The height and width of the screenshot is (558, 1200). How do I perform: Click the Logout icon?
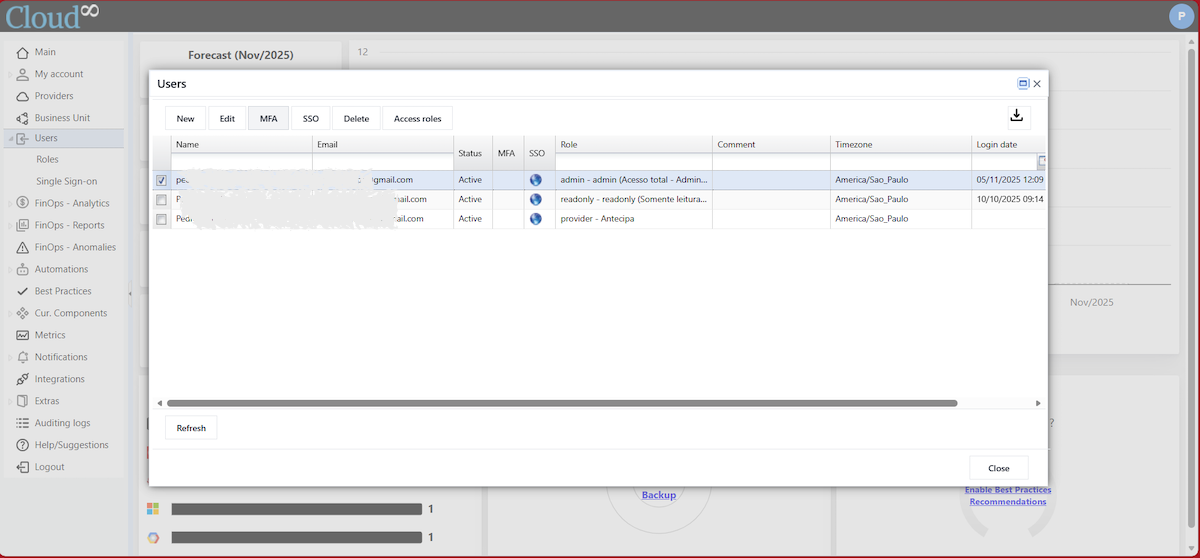point(22,467)
